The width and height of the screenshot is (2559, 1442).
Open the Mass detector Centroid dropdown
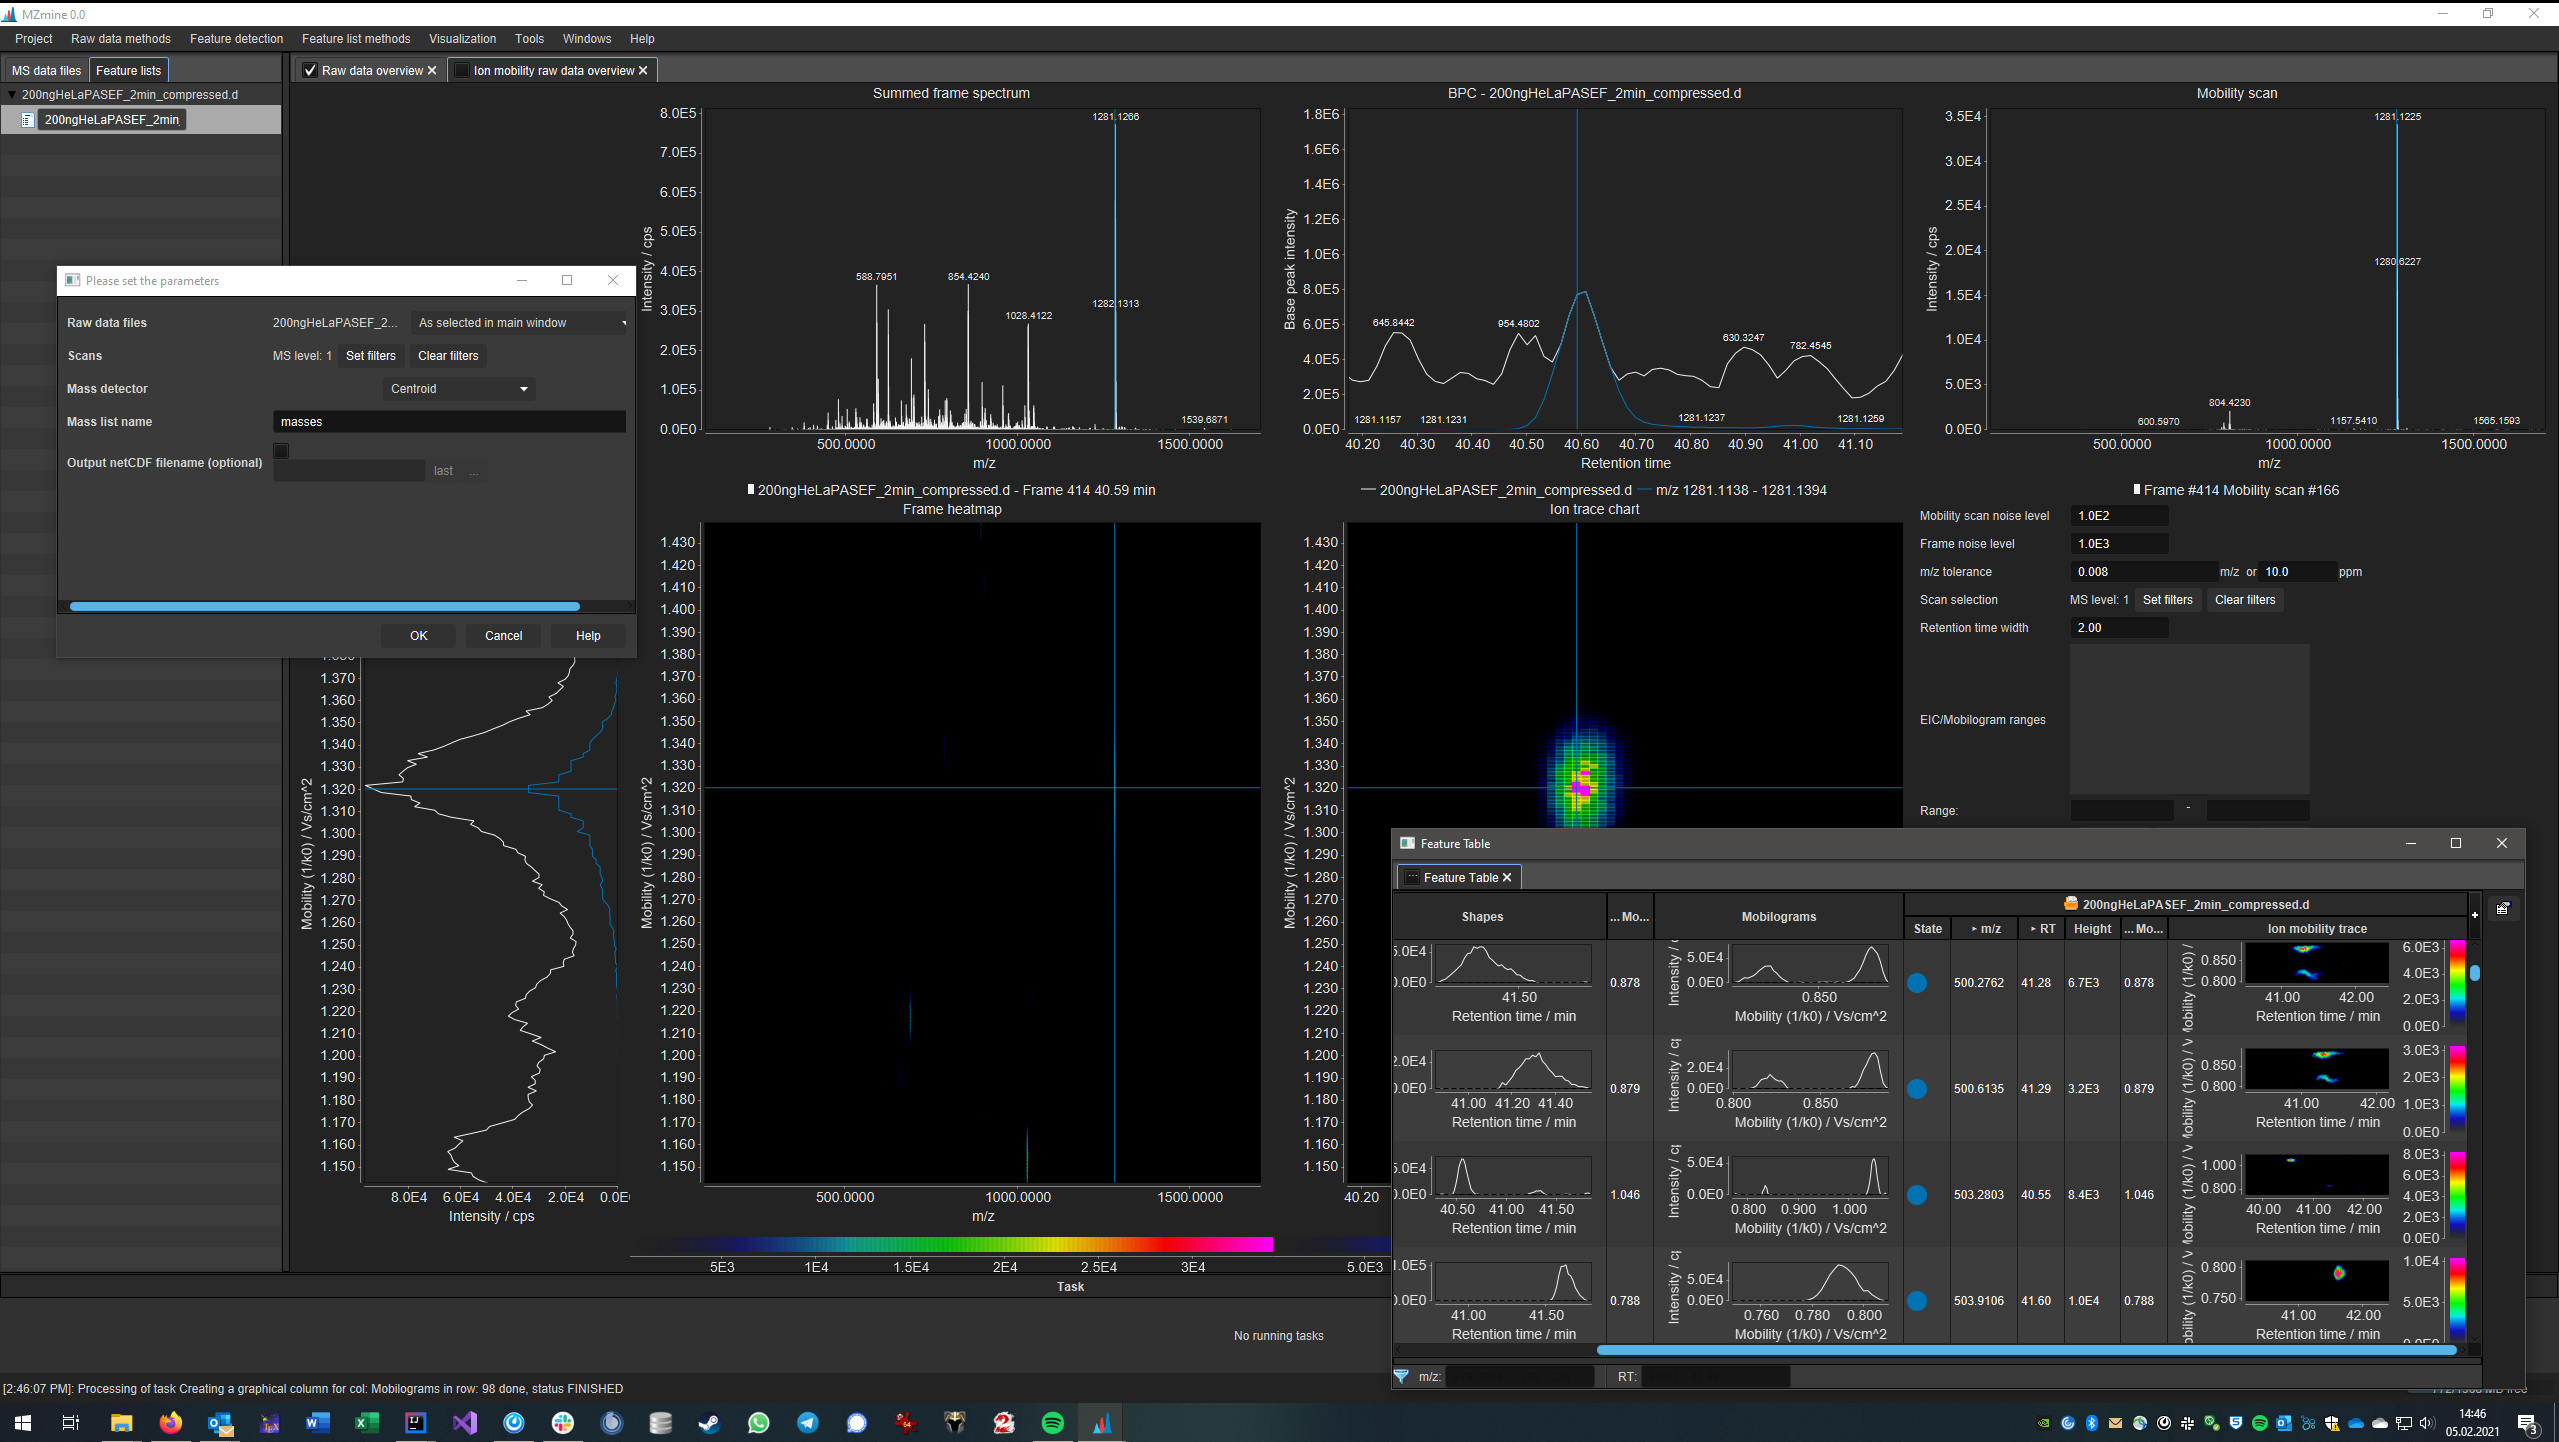click(x=460, y=389)
